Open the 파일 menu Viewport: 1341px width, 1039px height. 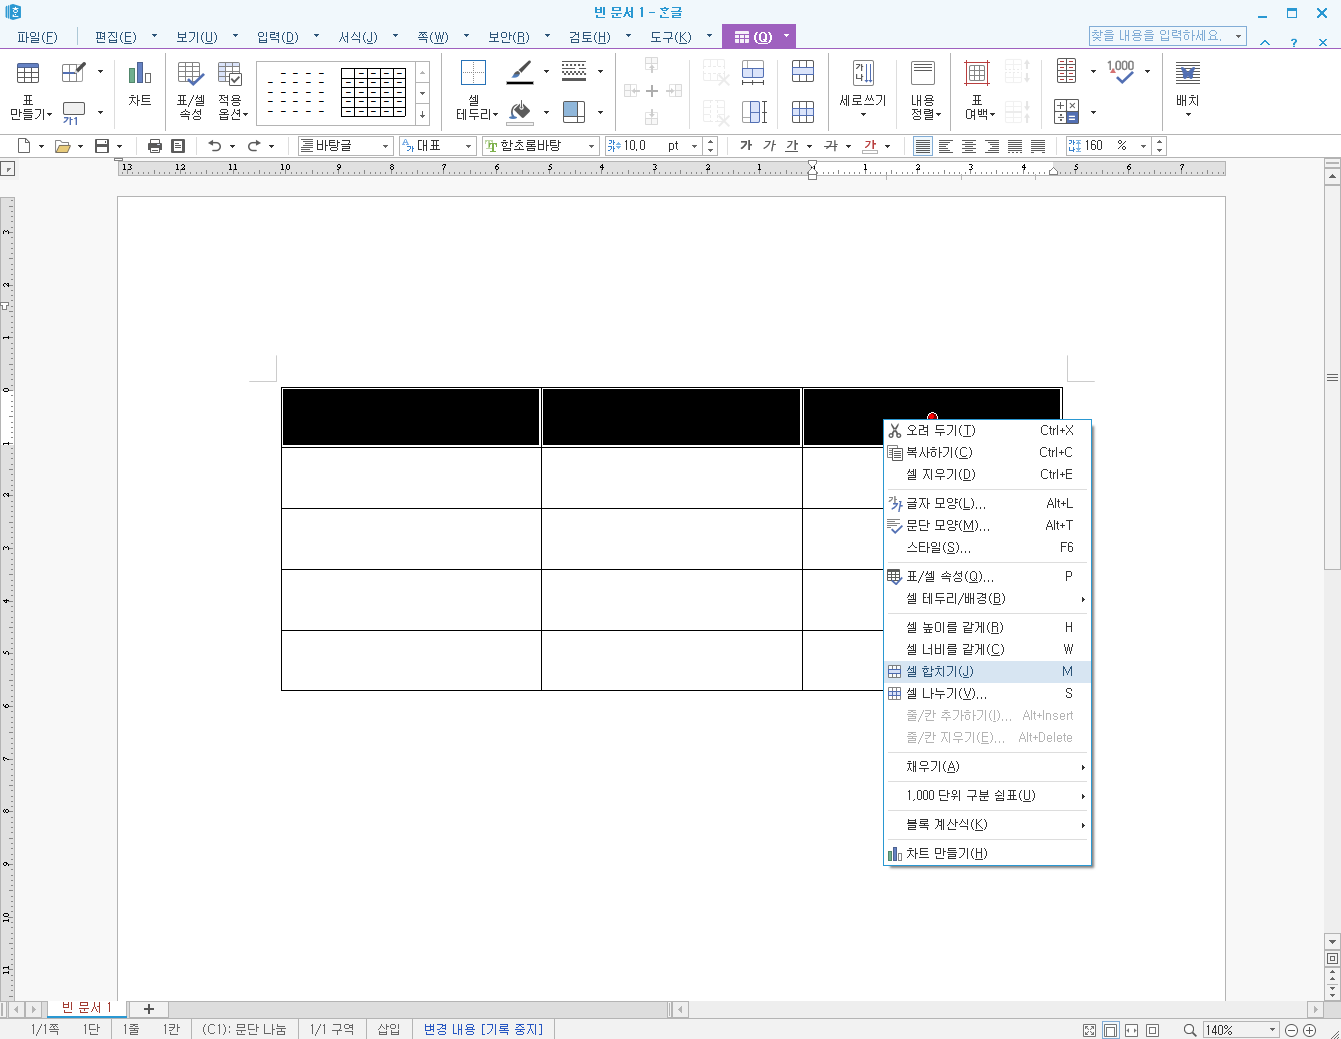coord(37,37)
